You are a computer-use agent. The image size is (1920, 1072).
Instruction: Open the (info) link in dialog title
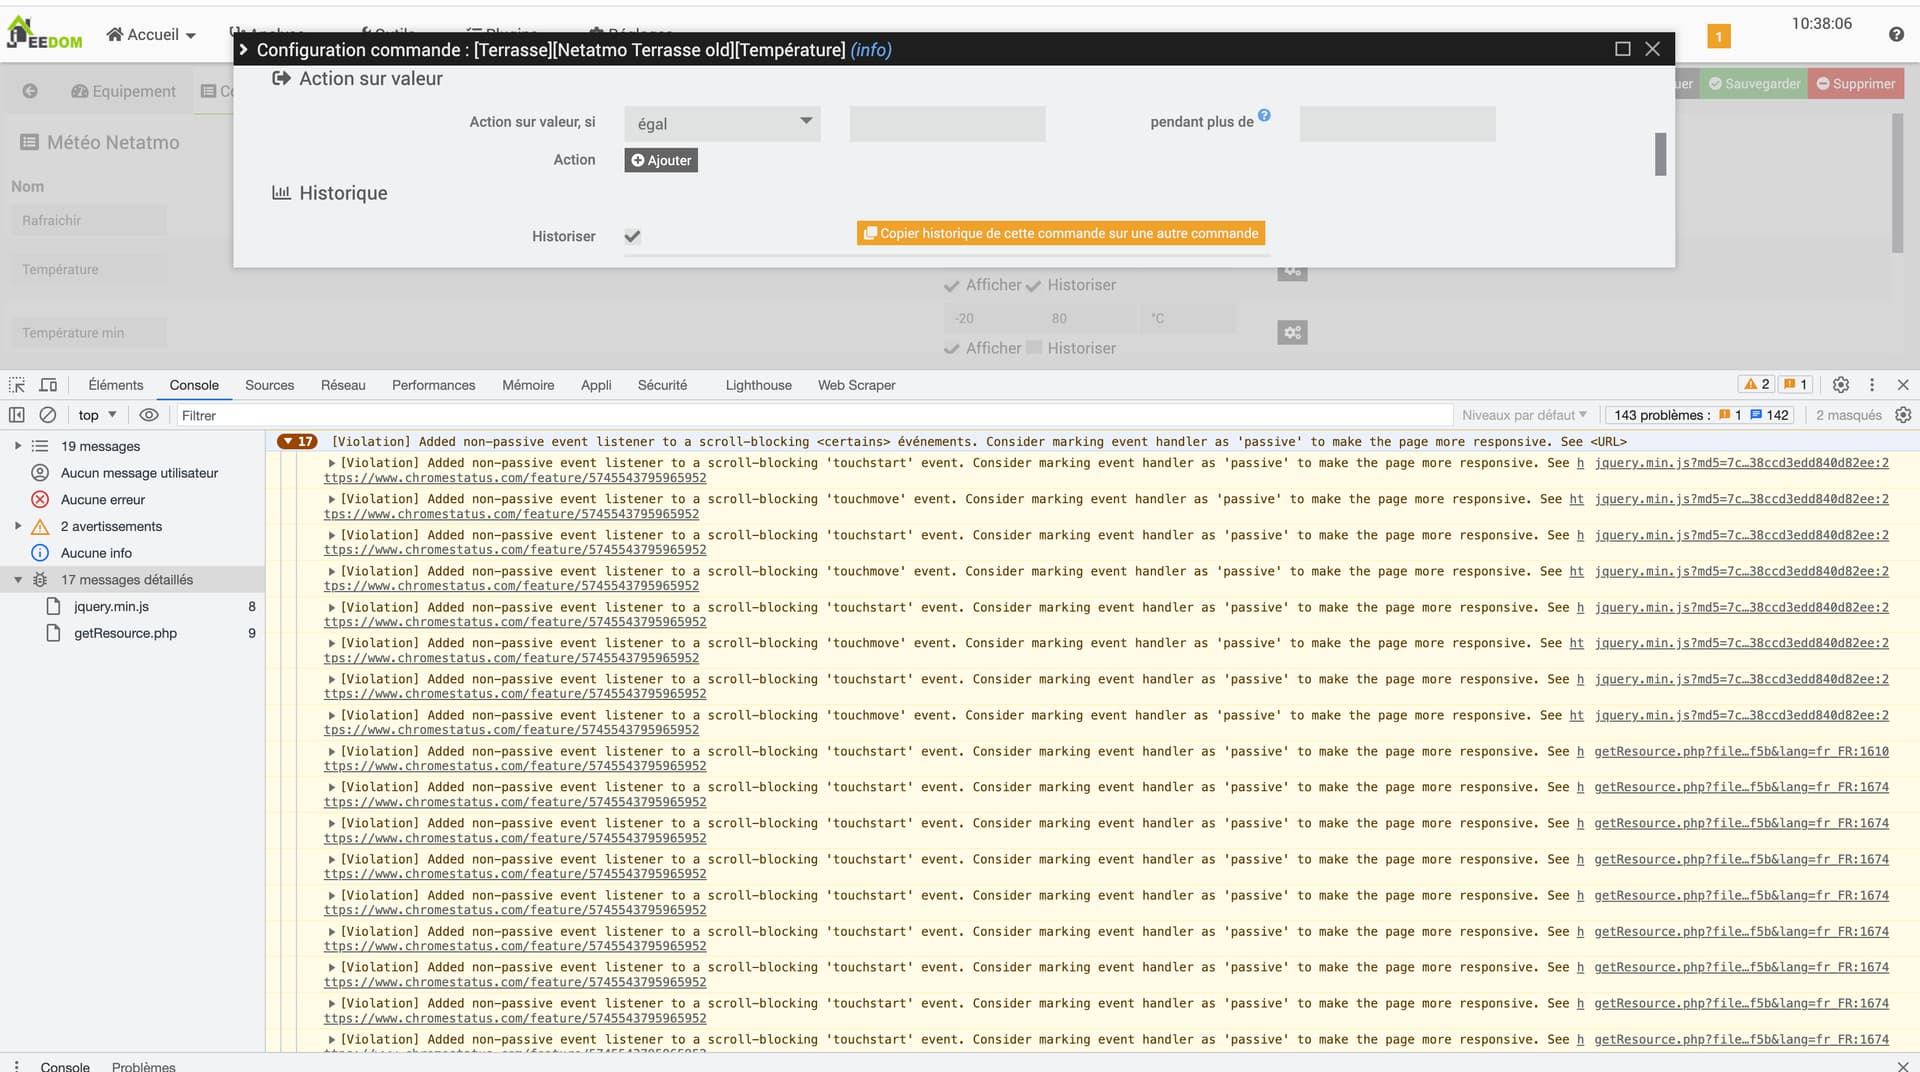[x=870, y=50]
